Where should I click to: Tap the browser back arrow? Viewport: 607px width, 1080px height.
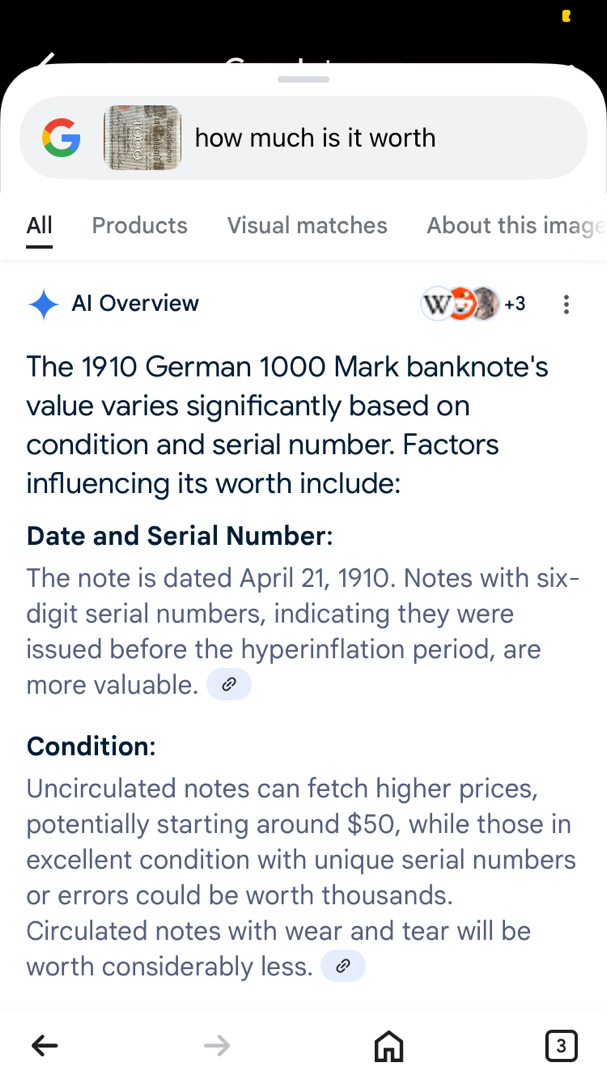pos(45,1046)
